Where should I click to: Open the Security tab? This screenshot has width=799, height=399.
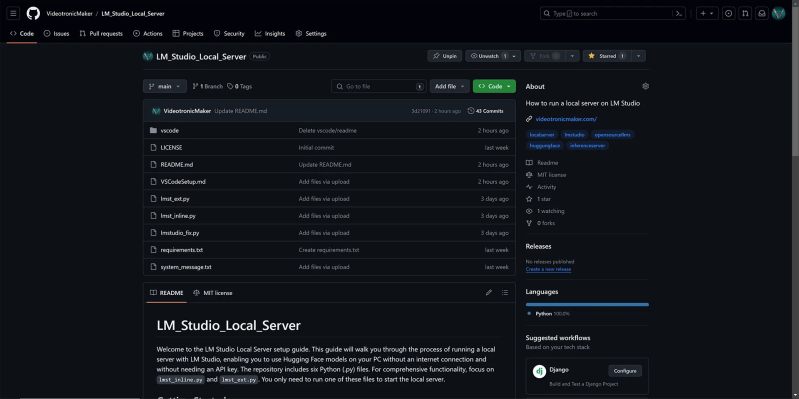229,34
